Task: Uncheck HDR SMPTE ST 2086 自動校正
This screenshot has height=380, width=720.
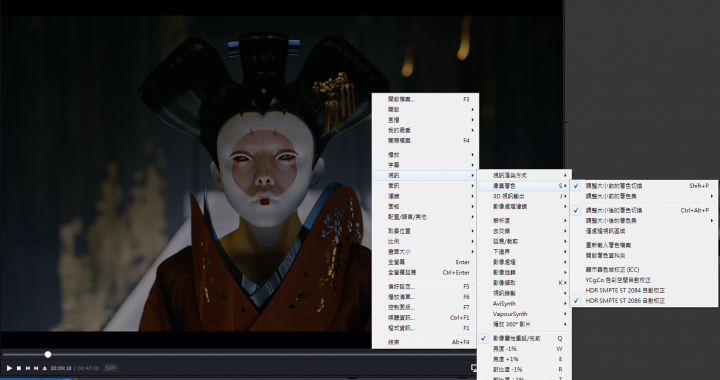Action: point(644,301)
